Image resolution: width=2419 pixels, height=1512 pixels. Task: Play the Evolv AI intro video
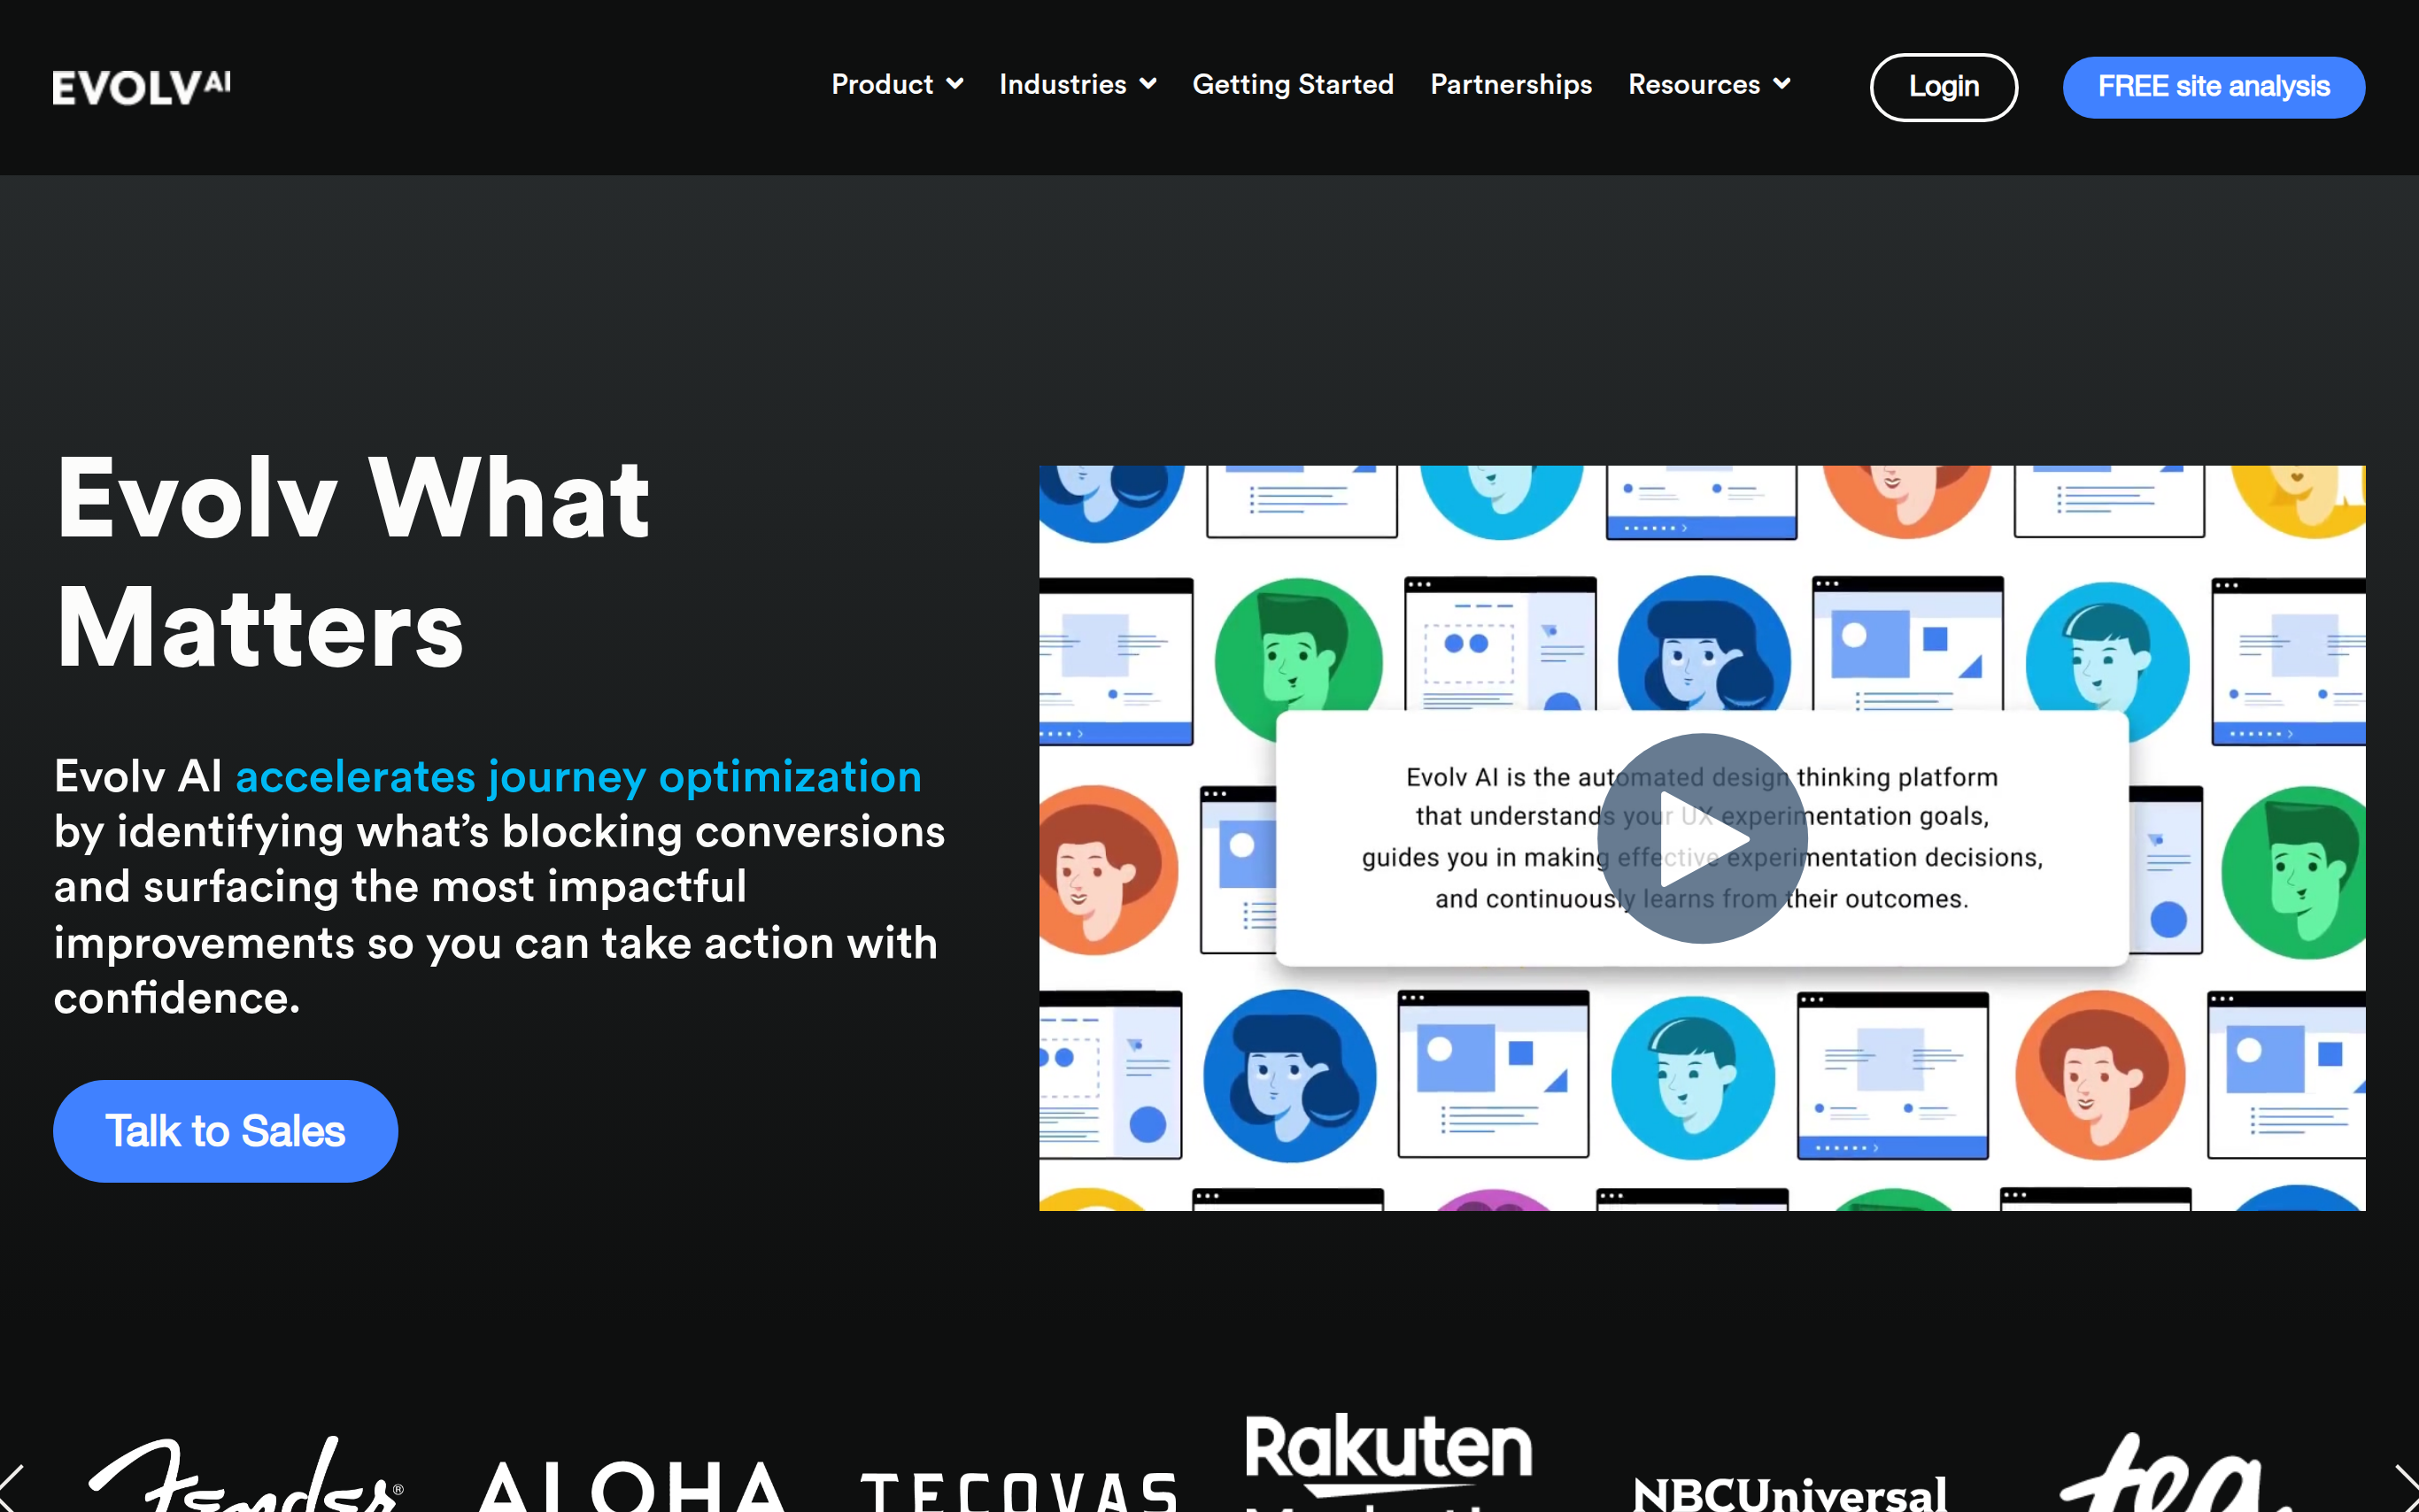[x=1701, y=838]
